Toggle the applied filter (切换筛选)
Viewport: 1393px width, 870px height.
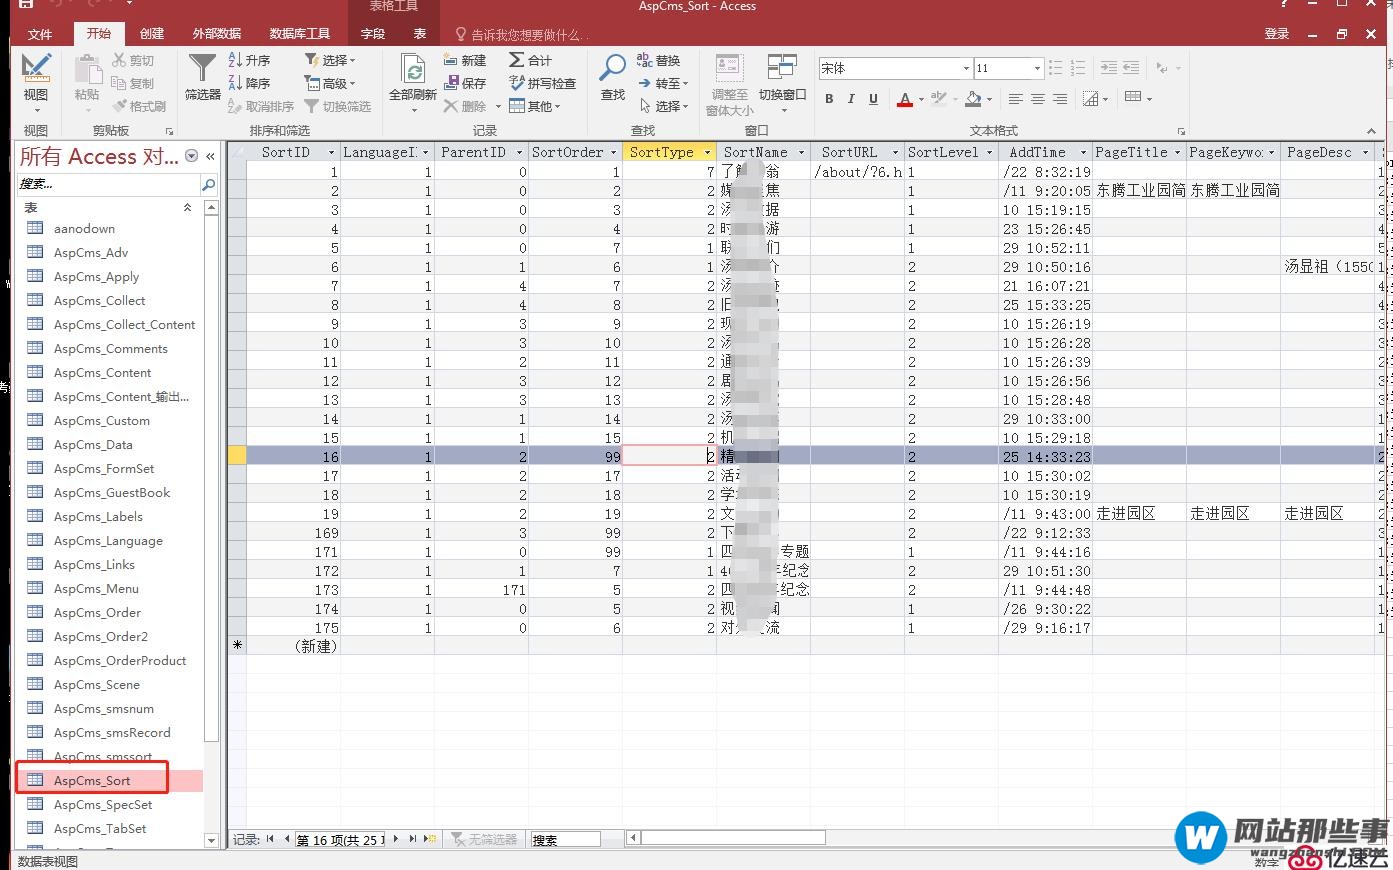tap(338, 106)
